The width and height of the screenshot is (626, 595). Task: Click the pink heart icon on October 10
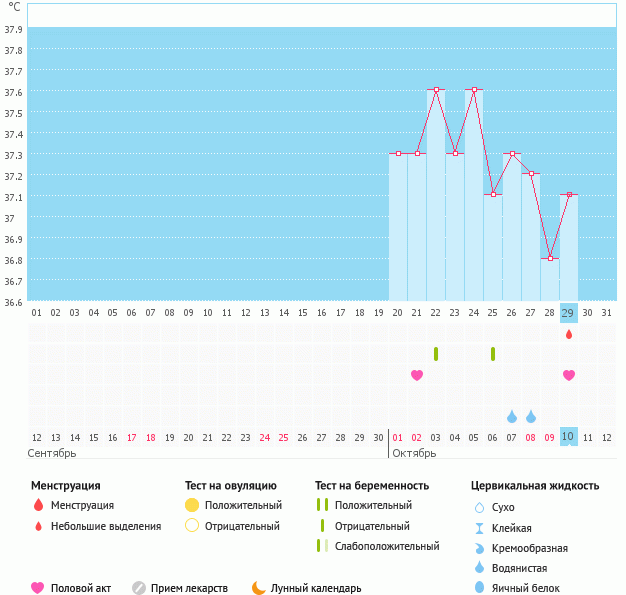coord(569,375)
